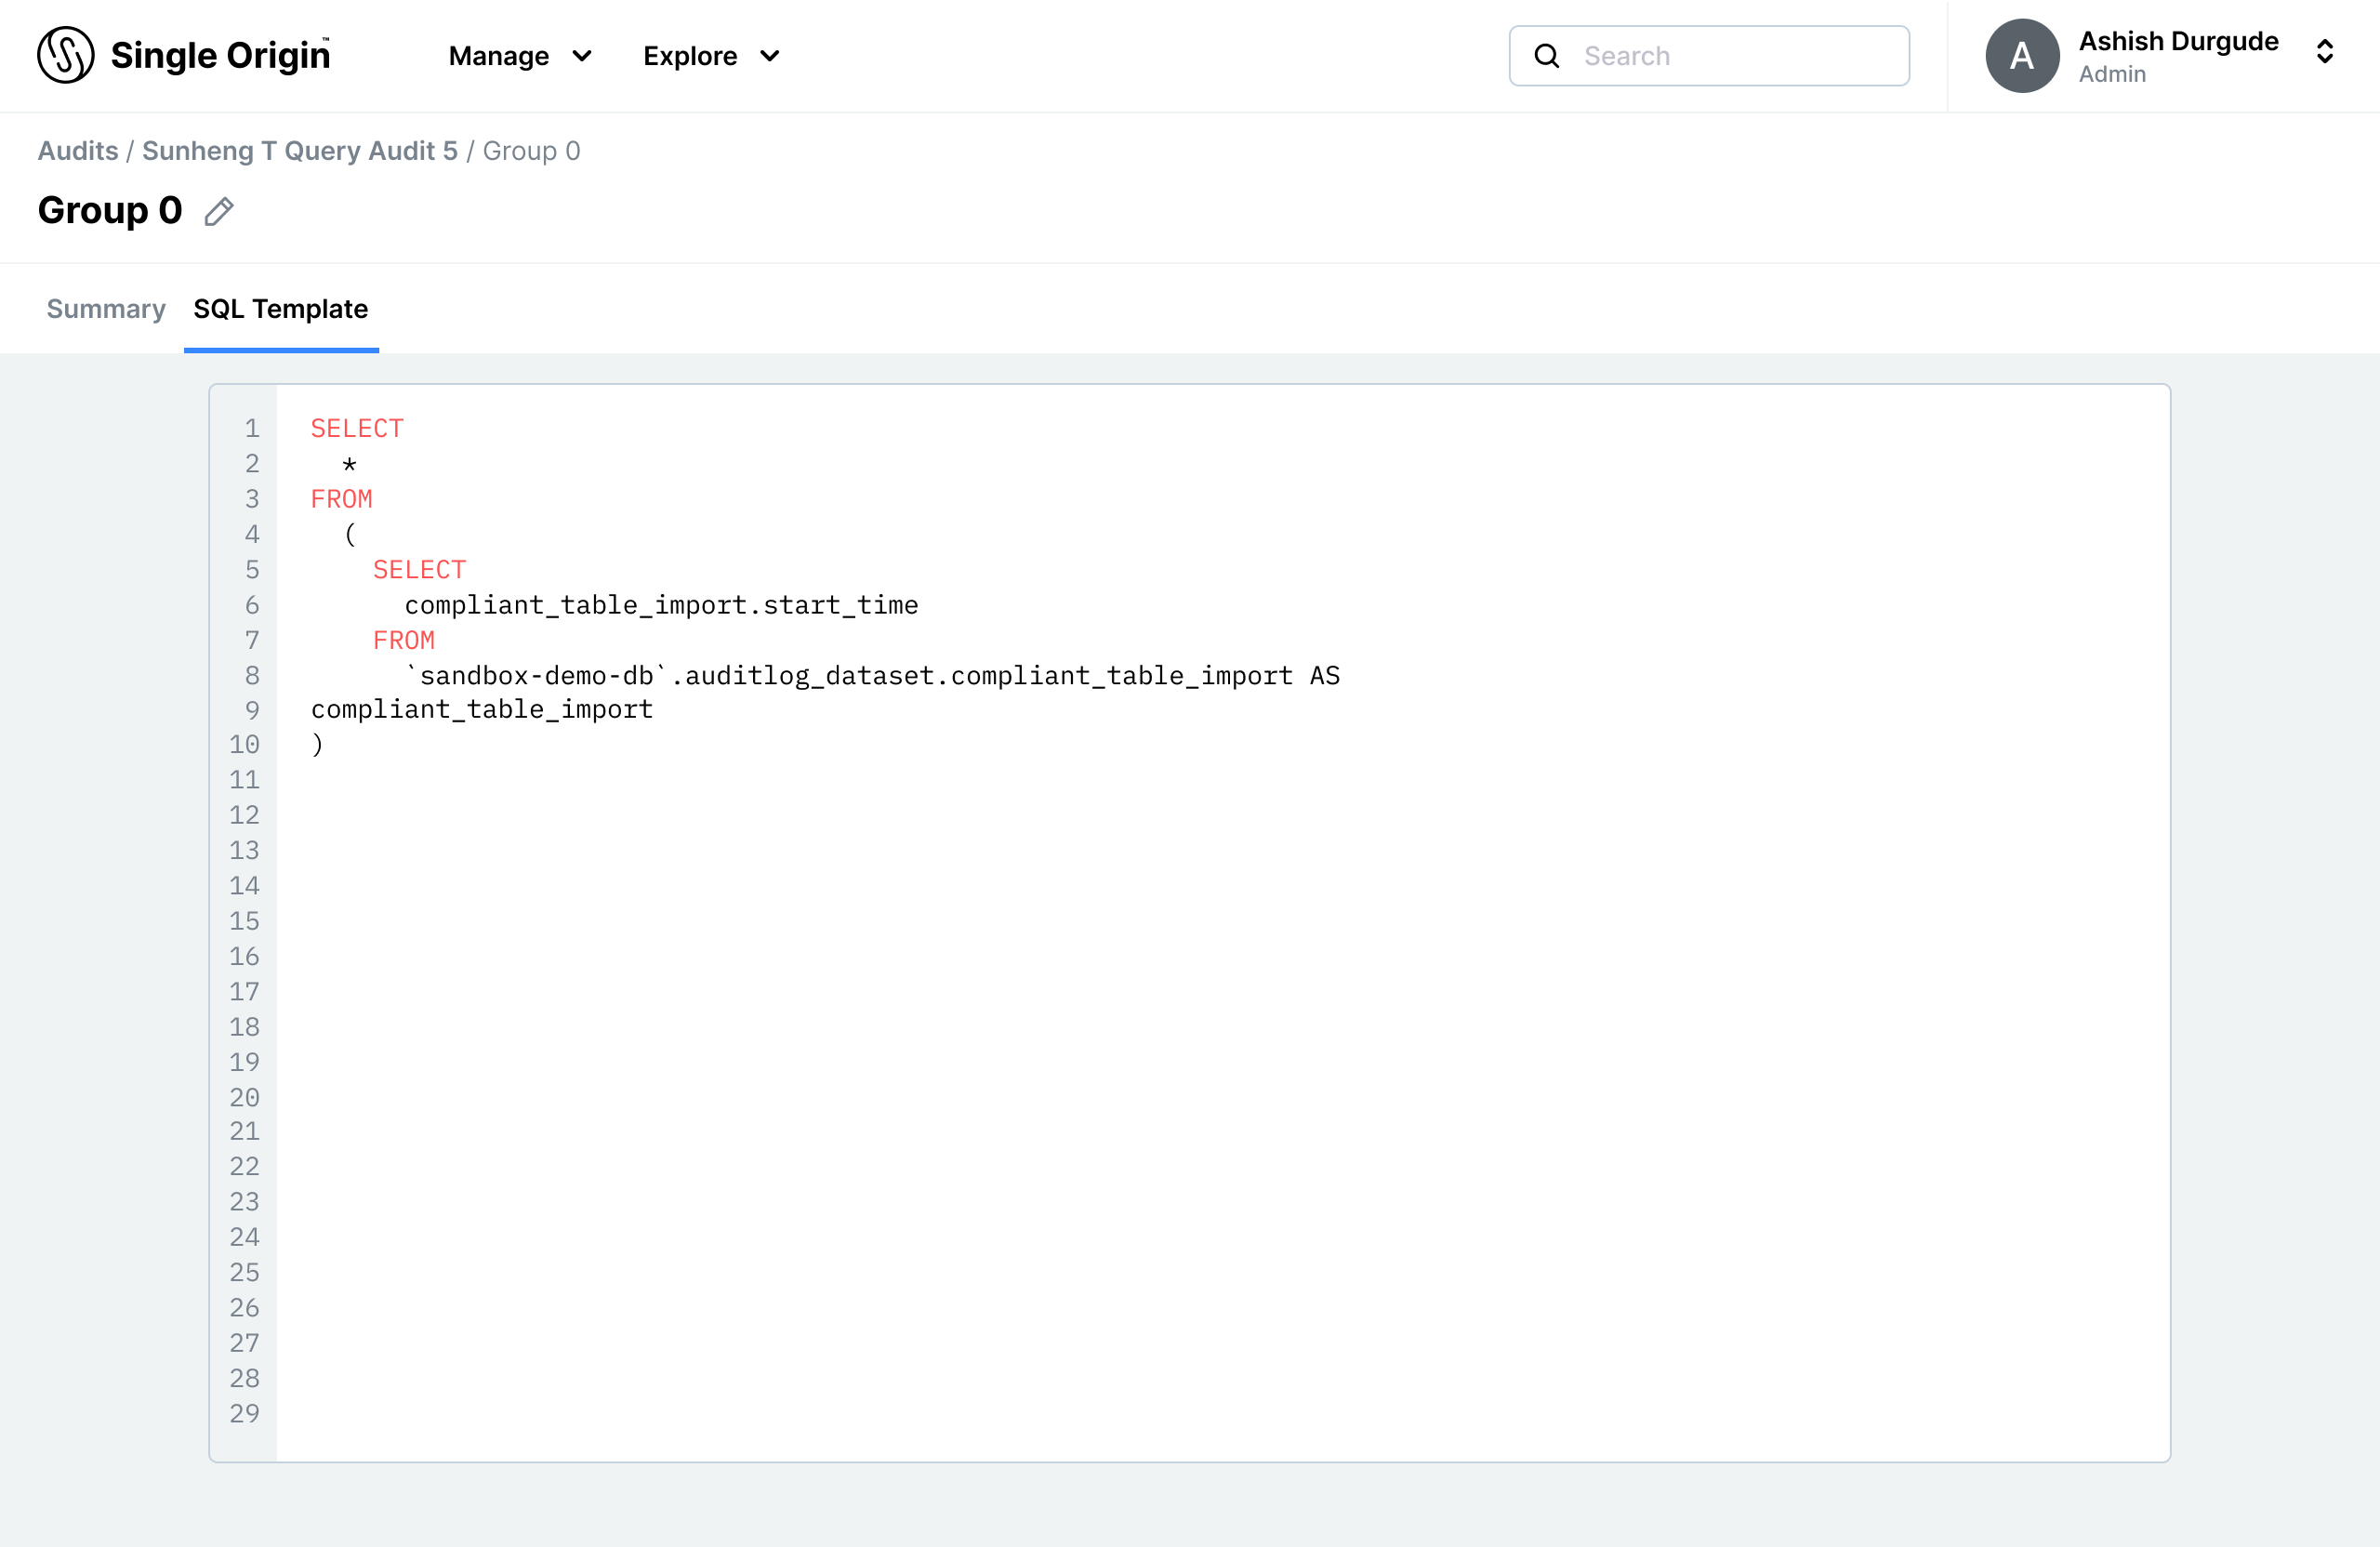
Task: Place cursor on compliant_table_import.start_time line
Action: coord(661,605)
